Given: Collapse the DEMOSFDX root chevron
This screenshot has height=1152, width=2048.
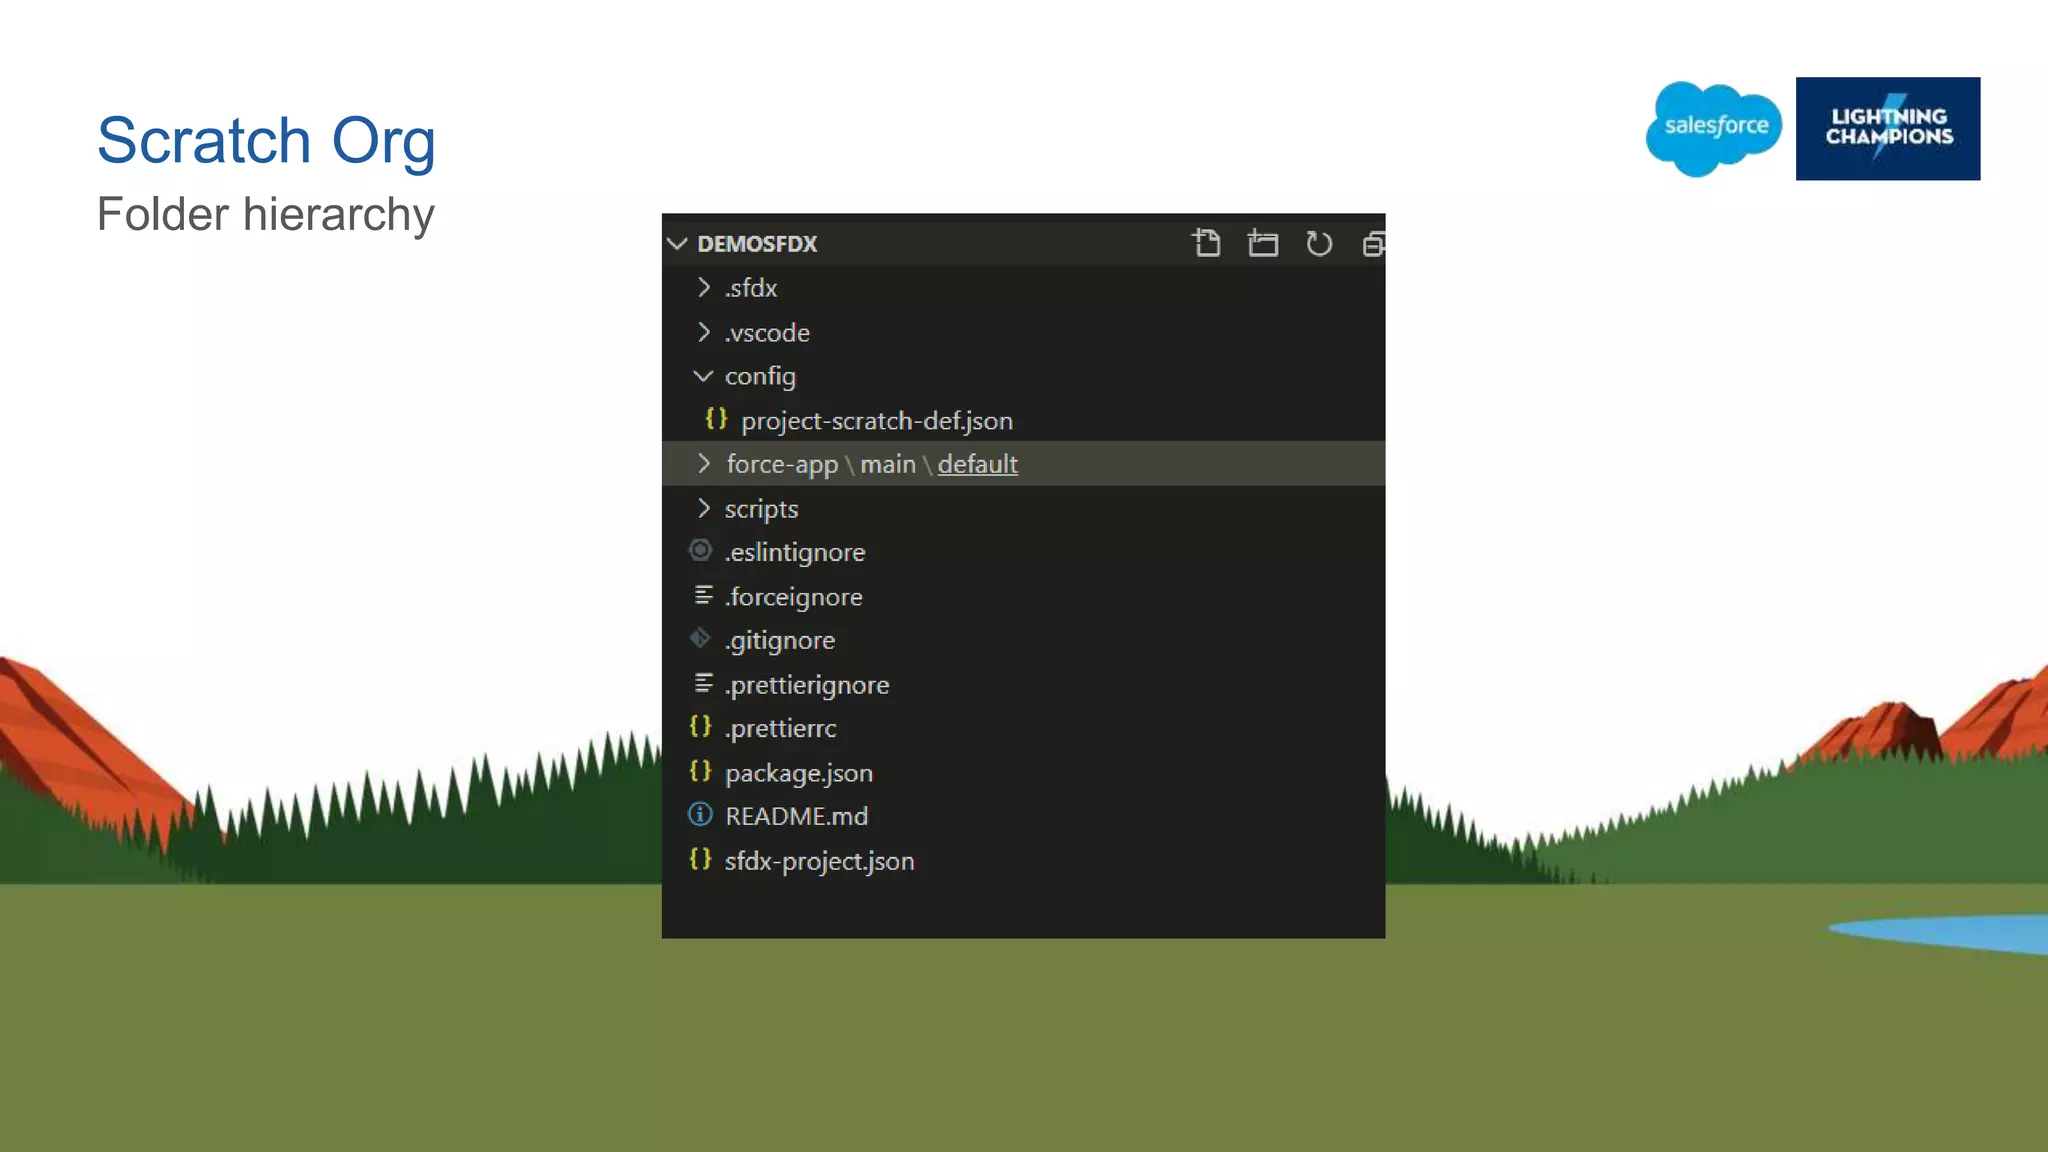Looking at the screenshot, I should point(677,244).
